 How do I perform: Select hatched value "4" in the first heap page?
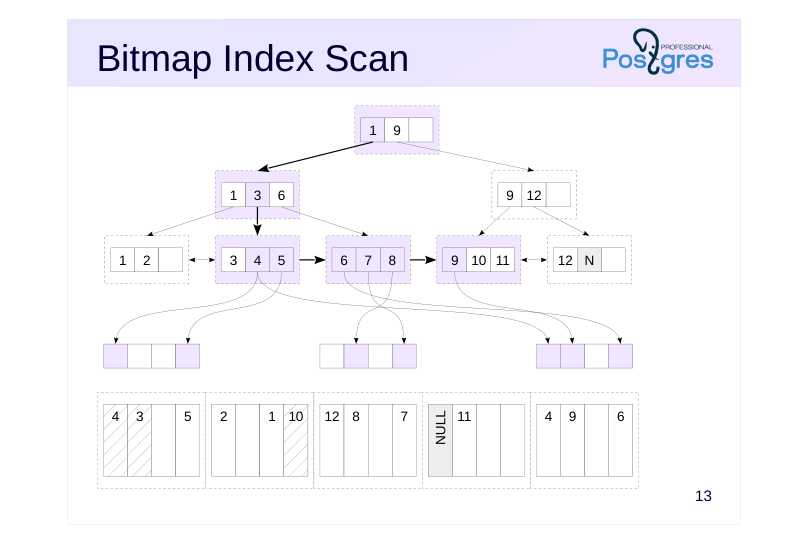click(115, 440)
